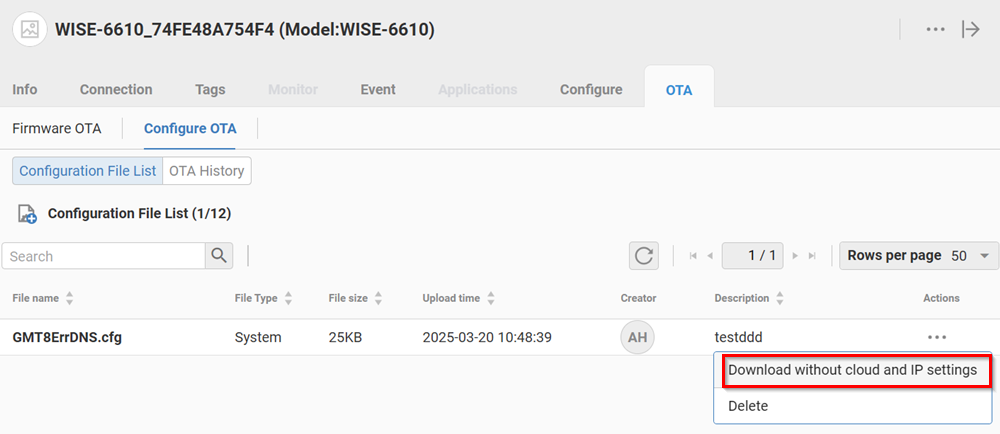Go to the first page arrow
Screen dimensions: 1000x434
693,256
